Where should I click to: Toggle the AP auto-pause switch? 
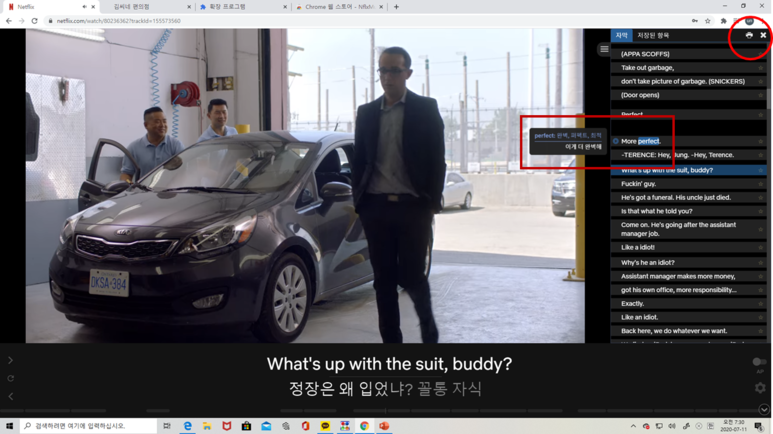(x=759, y=362)
